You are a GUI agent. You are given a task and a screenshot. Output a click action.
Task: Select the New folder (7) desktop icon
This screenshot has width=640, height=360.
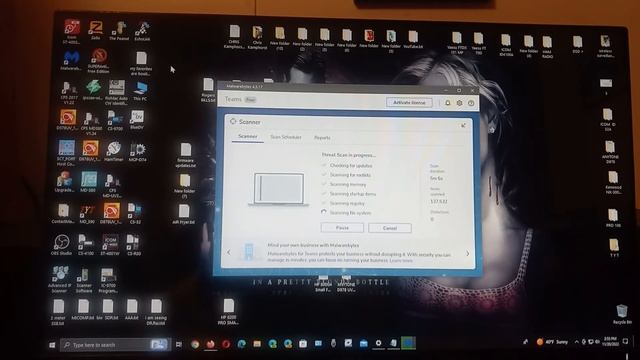point(184,186)
